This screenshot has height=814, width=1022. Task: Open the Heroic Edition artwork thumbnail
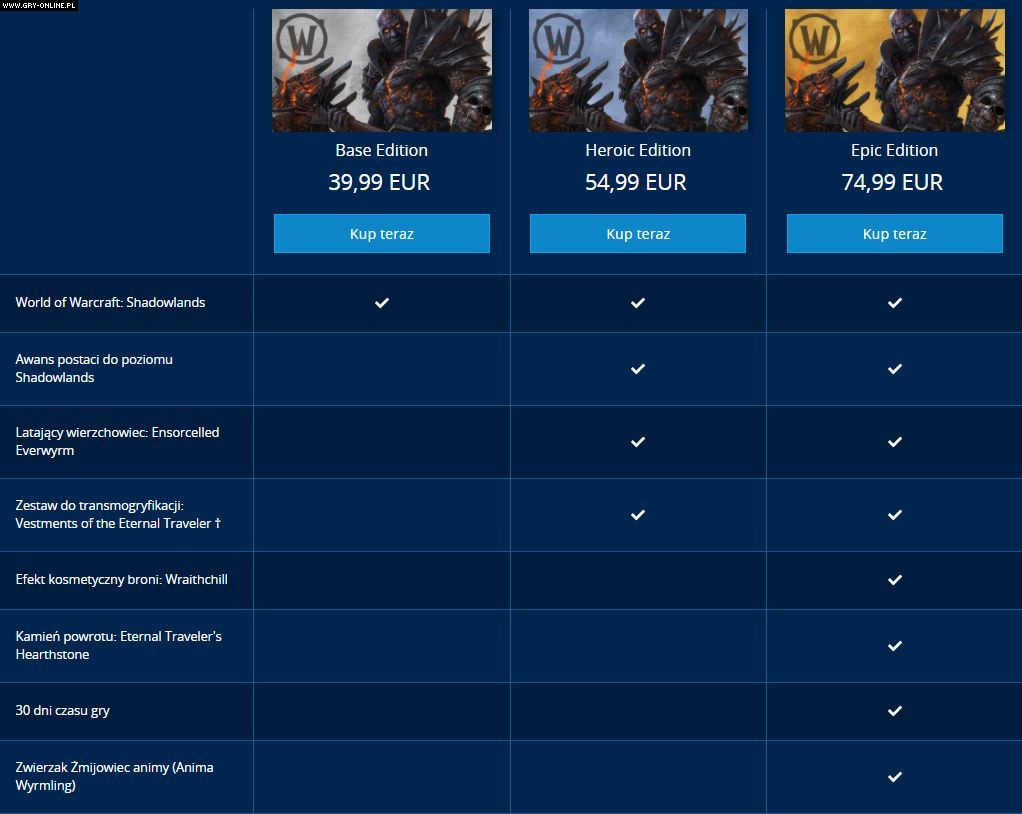point(638,70)
